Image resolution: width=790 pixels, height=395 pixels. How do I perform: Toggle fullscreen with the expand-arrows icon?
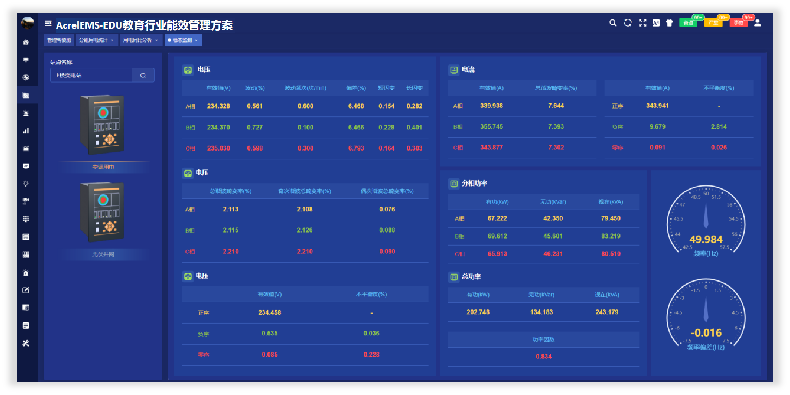coord(642,23)
